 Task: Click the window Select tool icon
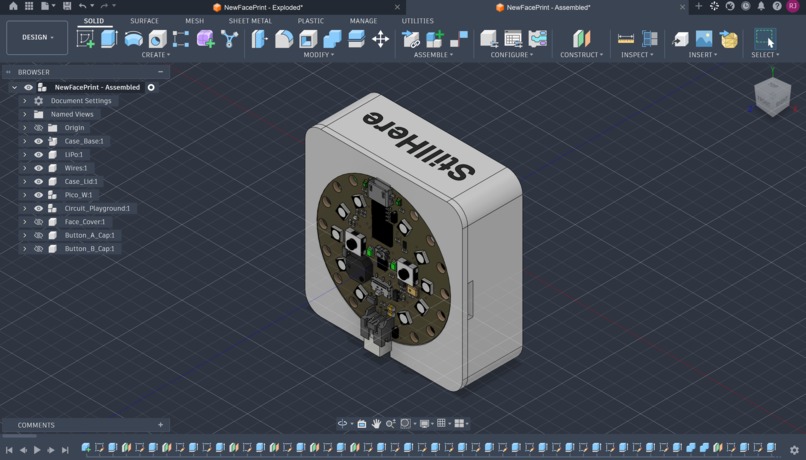(765, 39)
